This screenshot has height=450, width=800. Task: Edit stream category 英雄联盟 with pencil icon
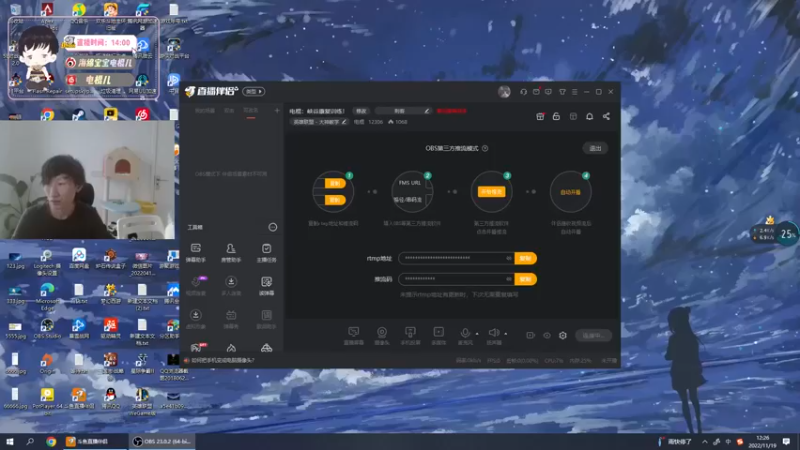pos(344,122)
